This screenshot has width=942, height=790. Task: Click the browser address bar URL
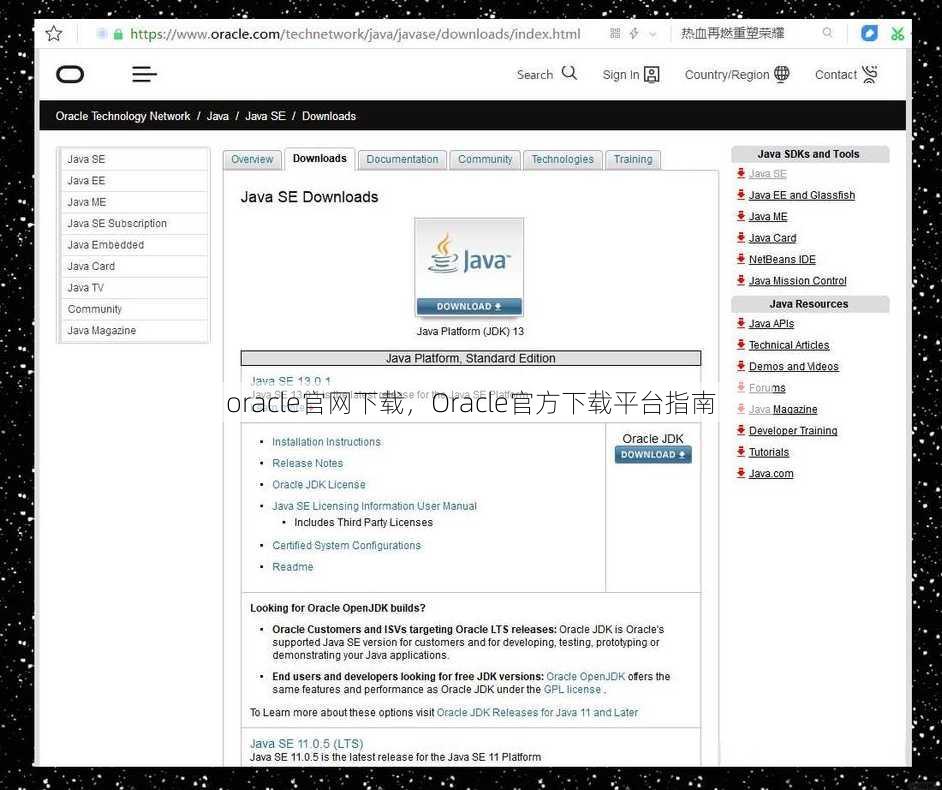354,34
